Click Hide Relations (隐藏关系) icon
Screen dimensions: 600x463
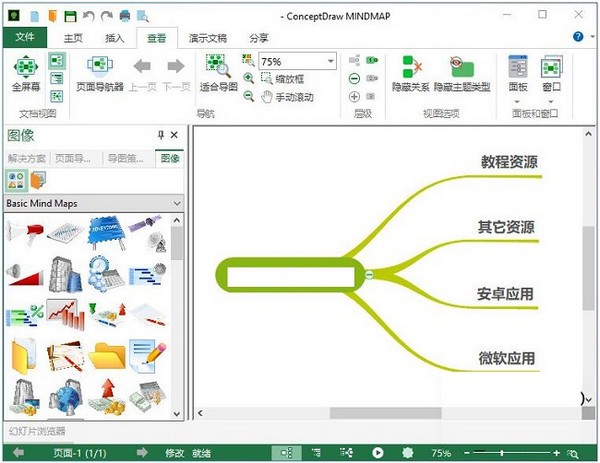pyautogui.click(x=410, y=70)
